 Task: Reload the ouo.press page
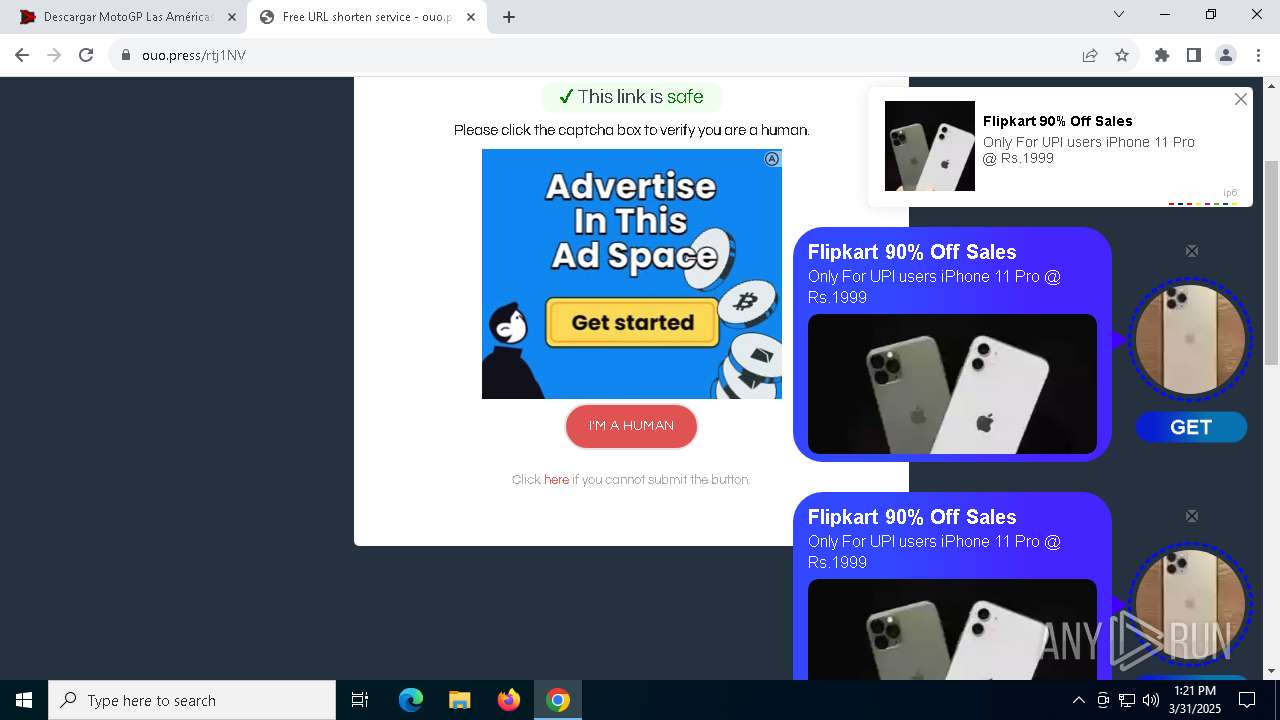(86, 55)
